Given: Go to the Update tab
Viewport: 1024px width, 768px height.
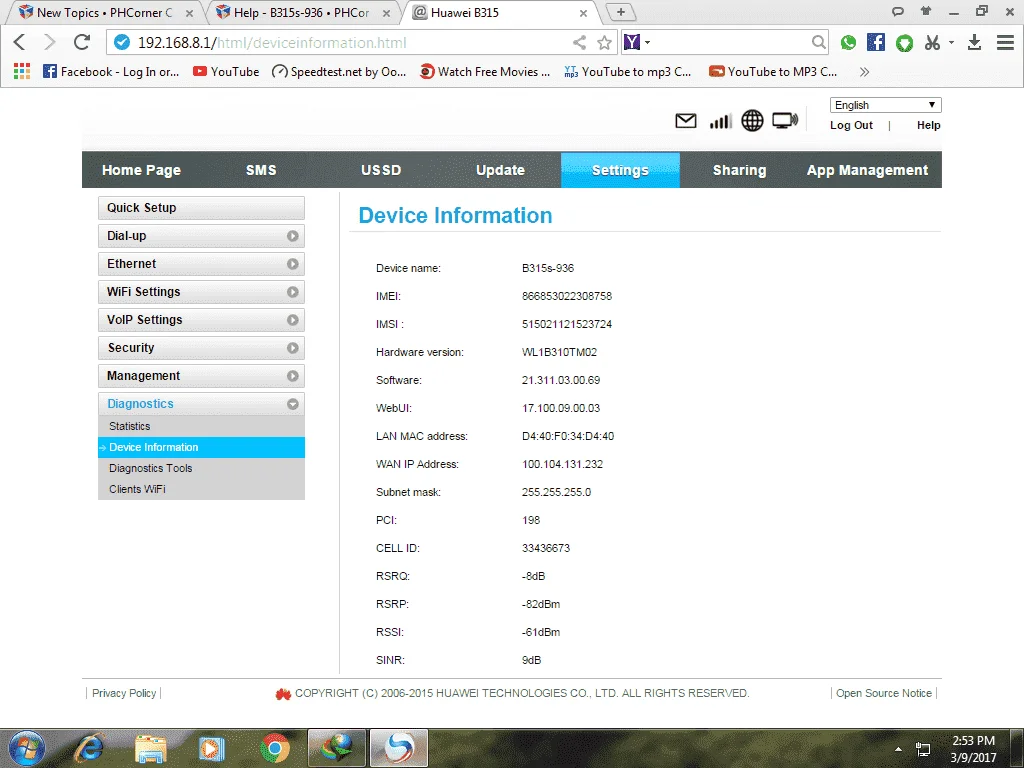Looking at the screenshot, I should pyautogui.click(x=500, y=170).
